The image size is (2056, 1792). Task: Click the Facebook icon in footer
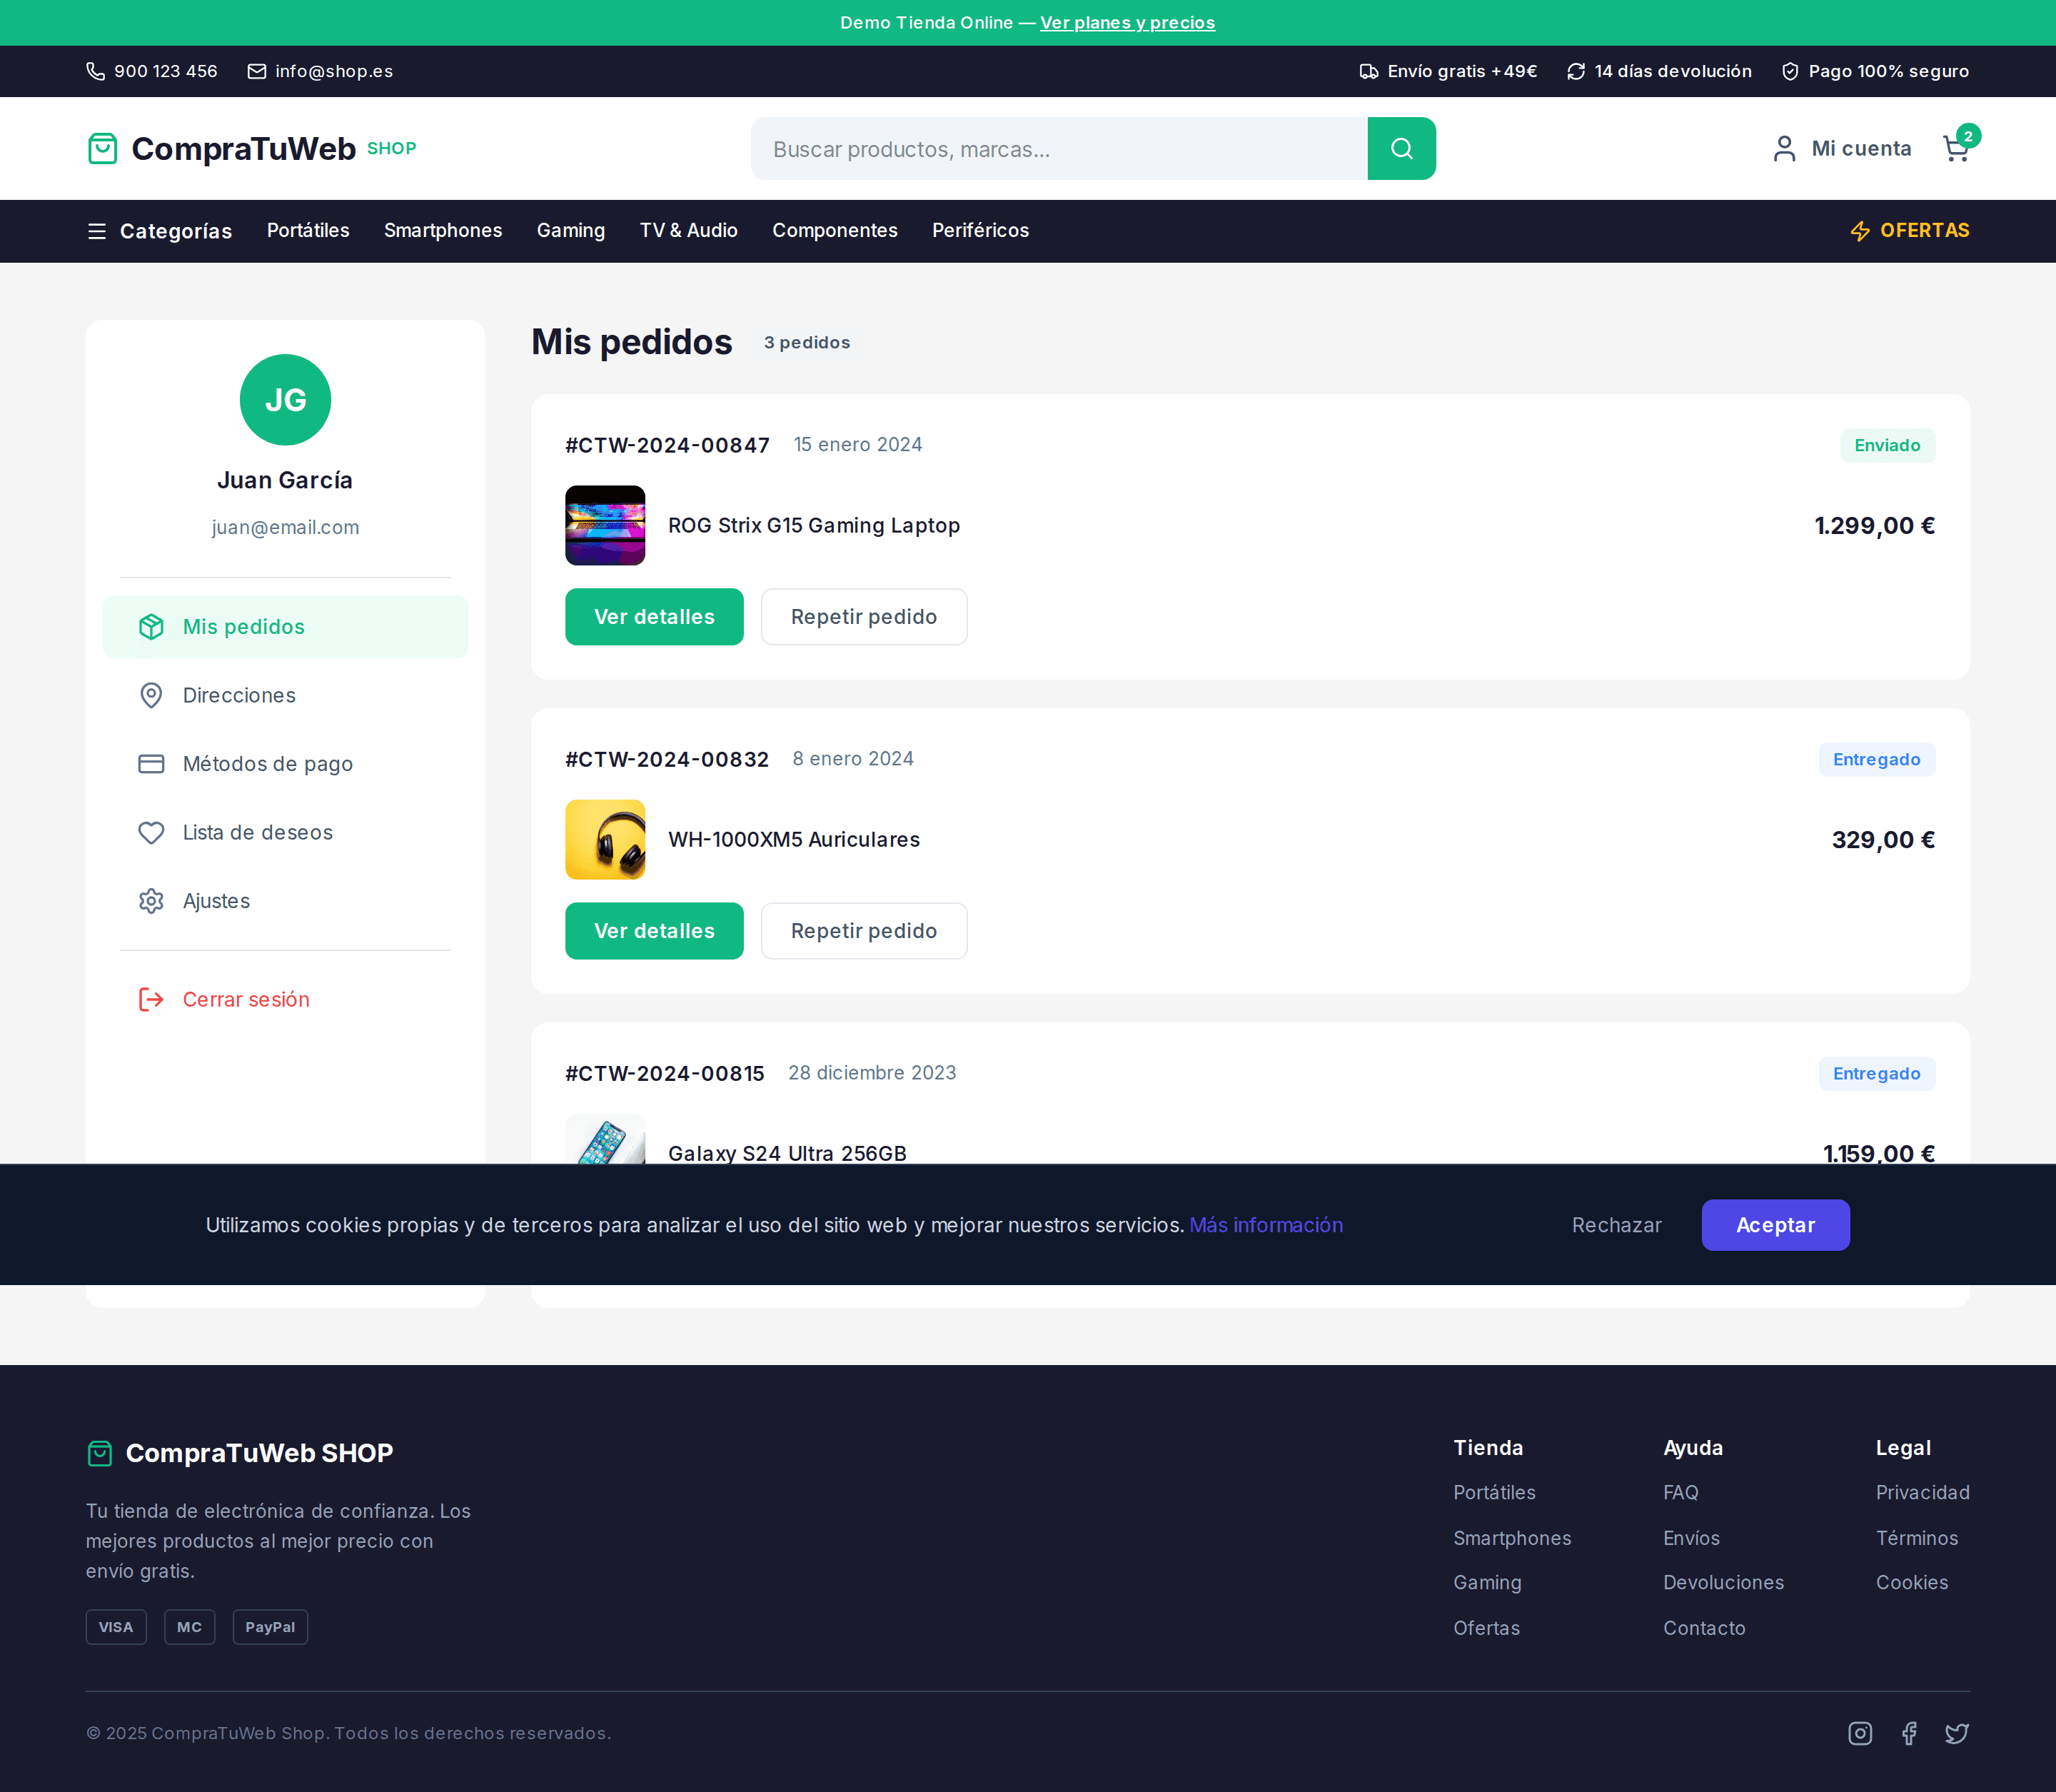pyautogui.click(x=1909, y=1733)
